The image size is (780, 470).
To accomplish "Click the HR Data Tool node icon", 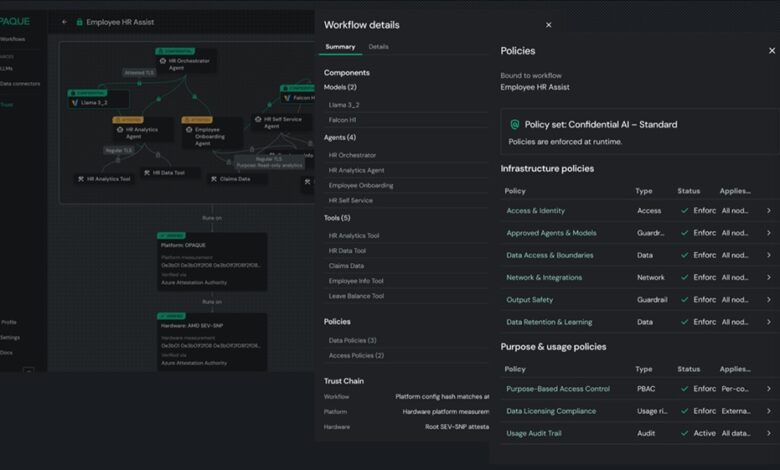I will (147, 173).
